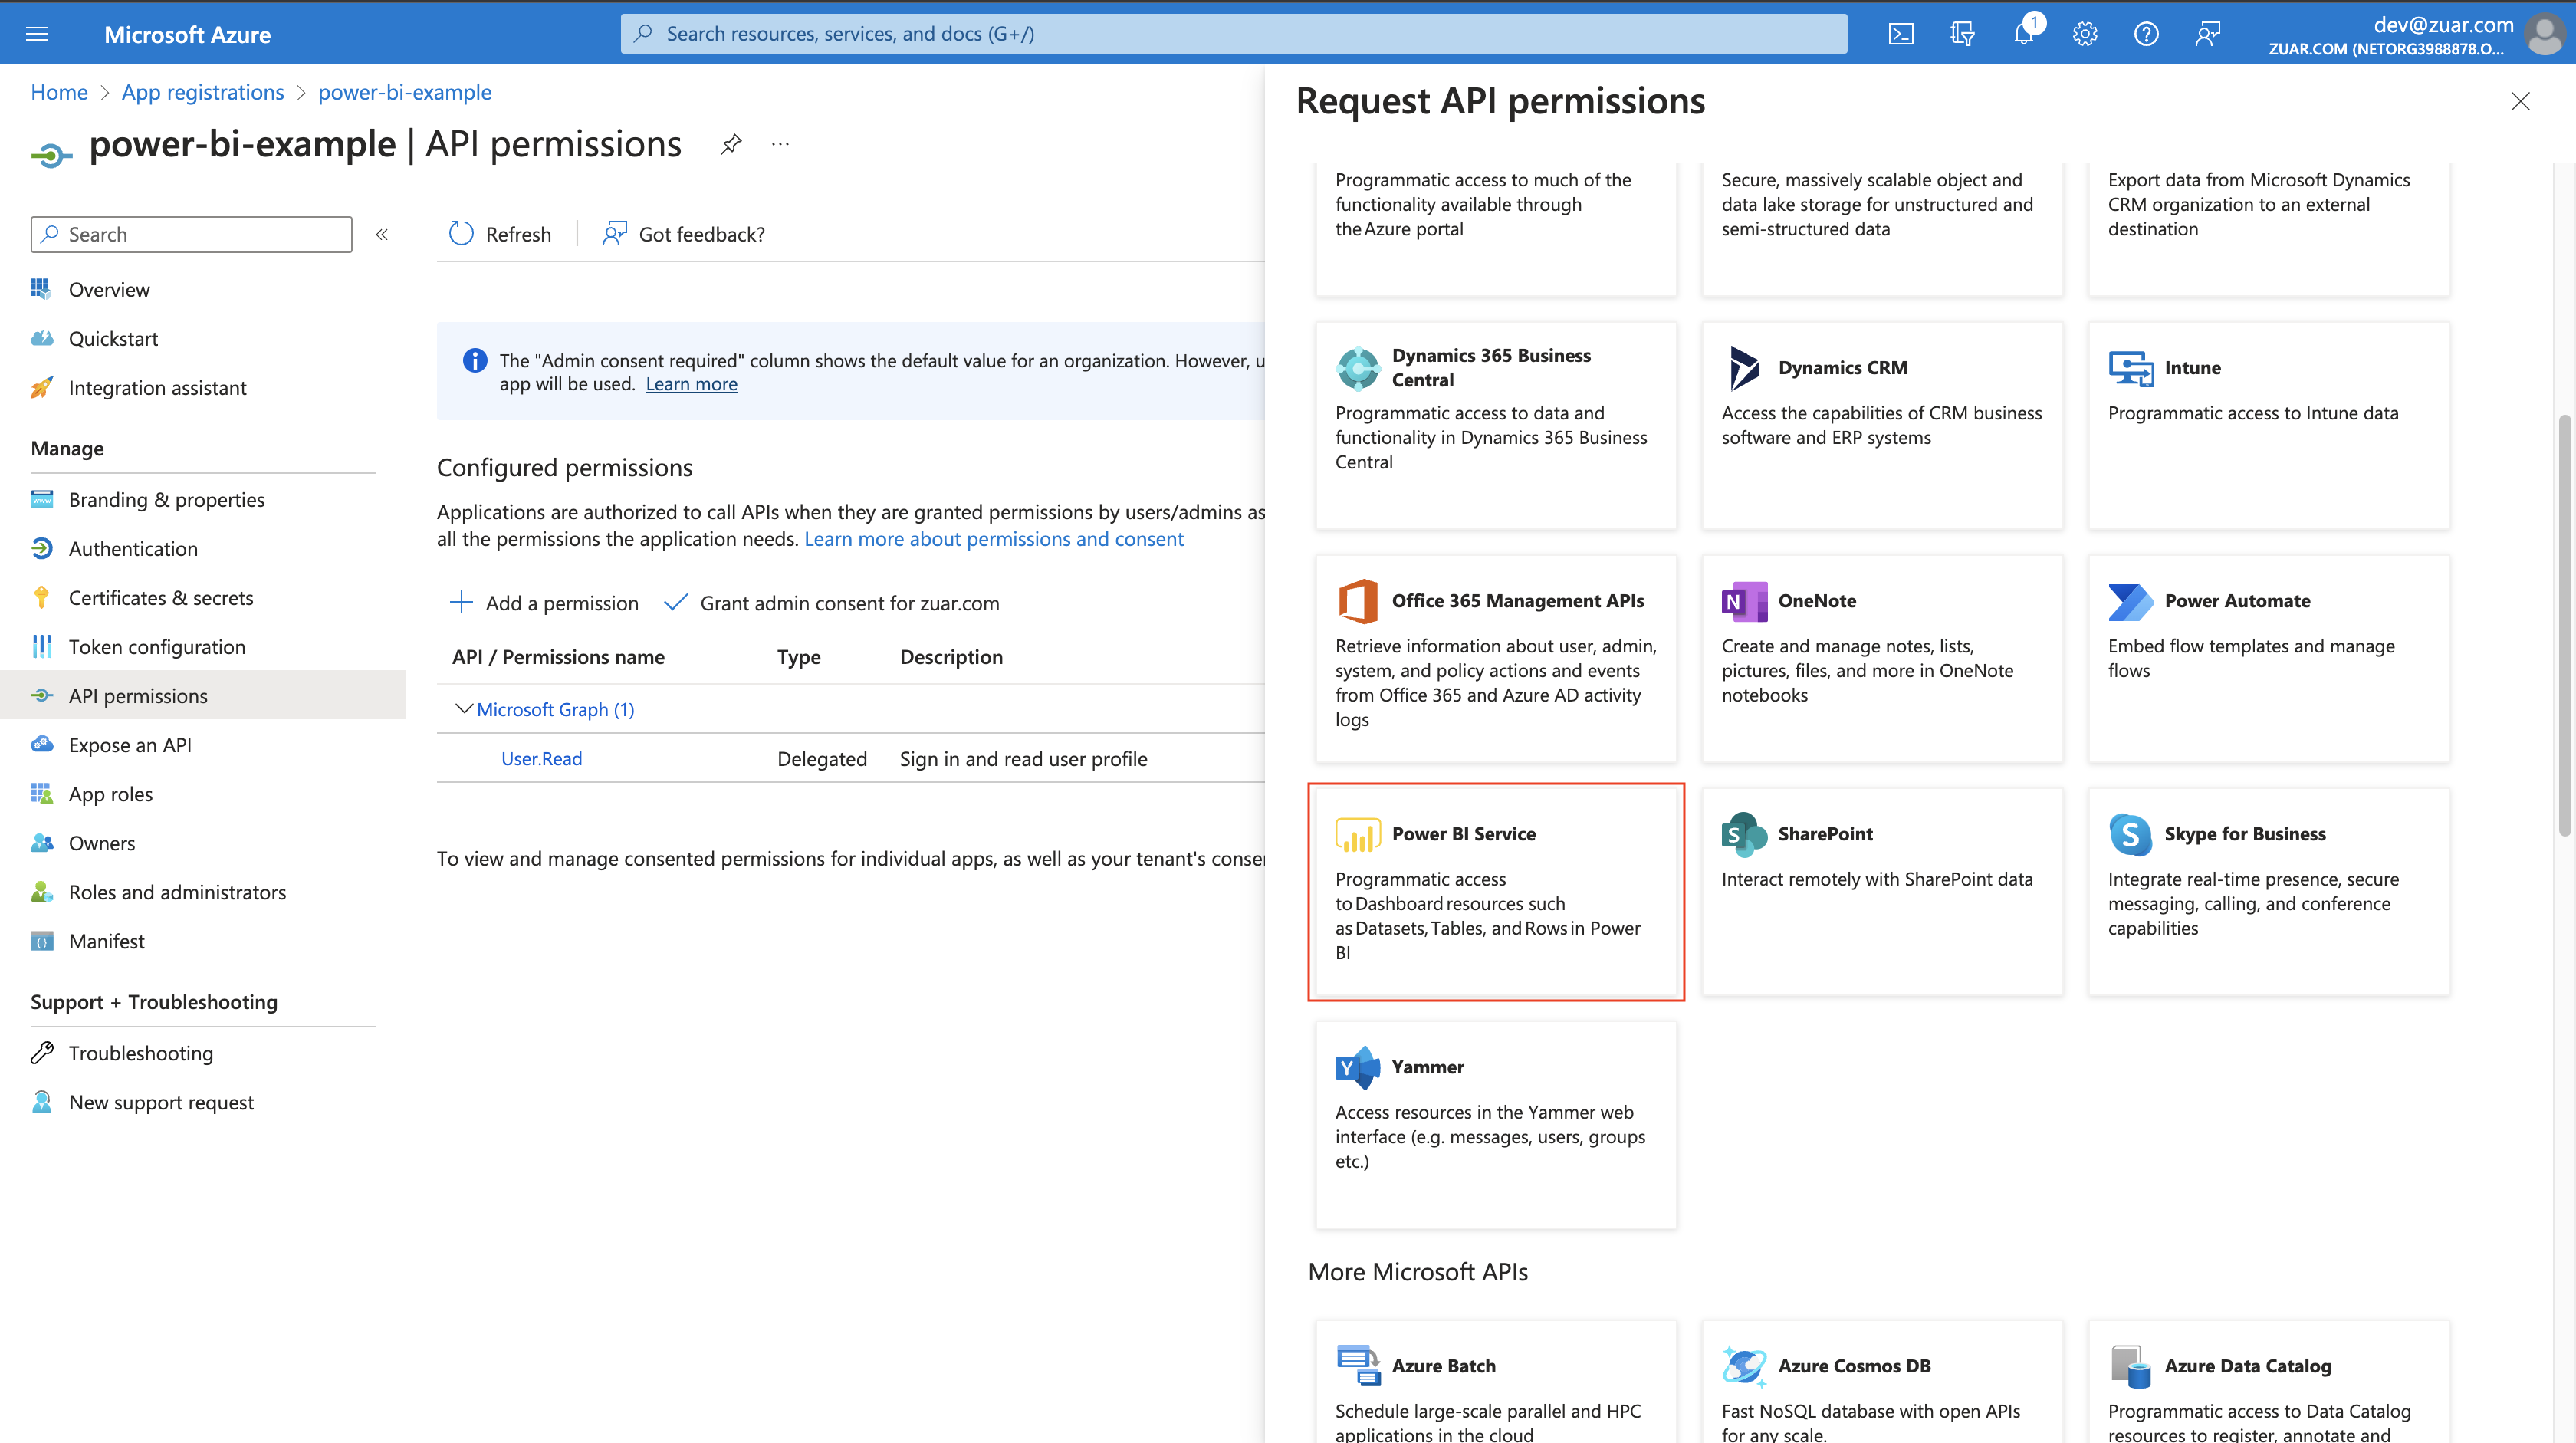This screenshot has width=2576, height=1443.
Task: Open Cloud Shell from the top bar
Action: 1901,34
